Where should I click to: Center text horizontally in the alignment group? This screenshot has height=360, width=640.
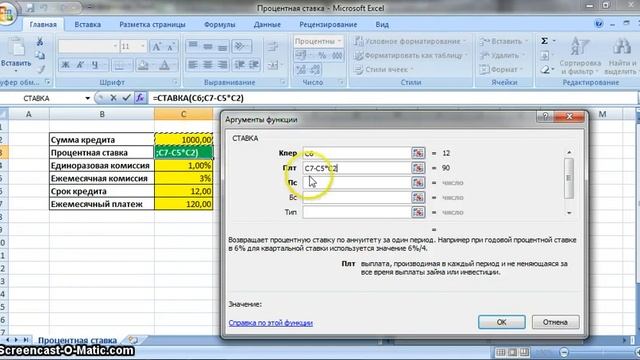[208, 65]
